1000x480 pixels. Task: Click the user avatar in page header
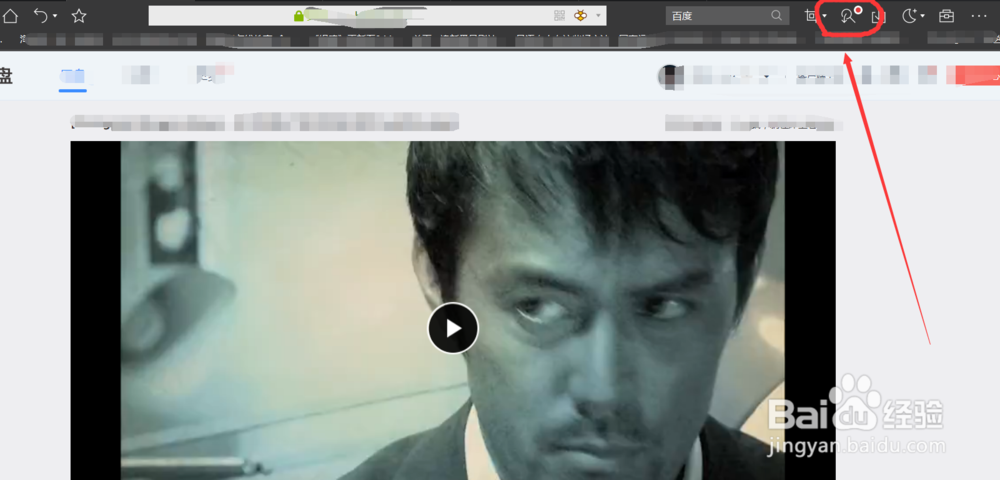click(x=670, y=75)
